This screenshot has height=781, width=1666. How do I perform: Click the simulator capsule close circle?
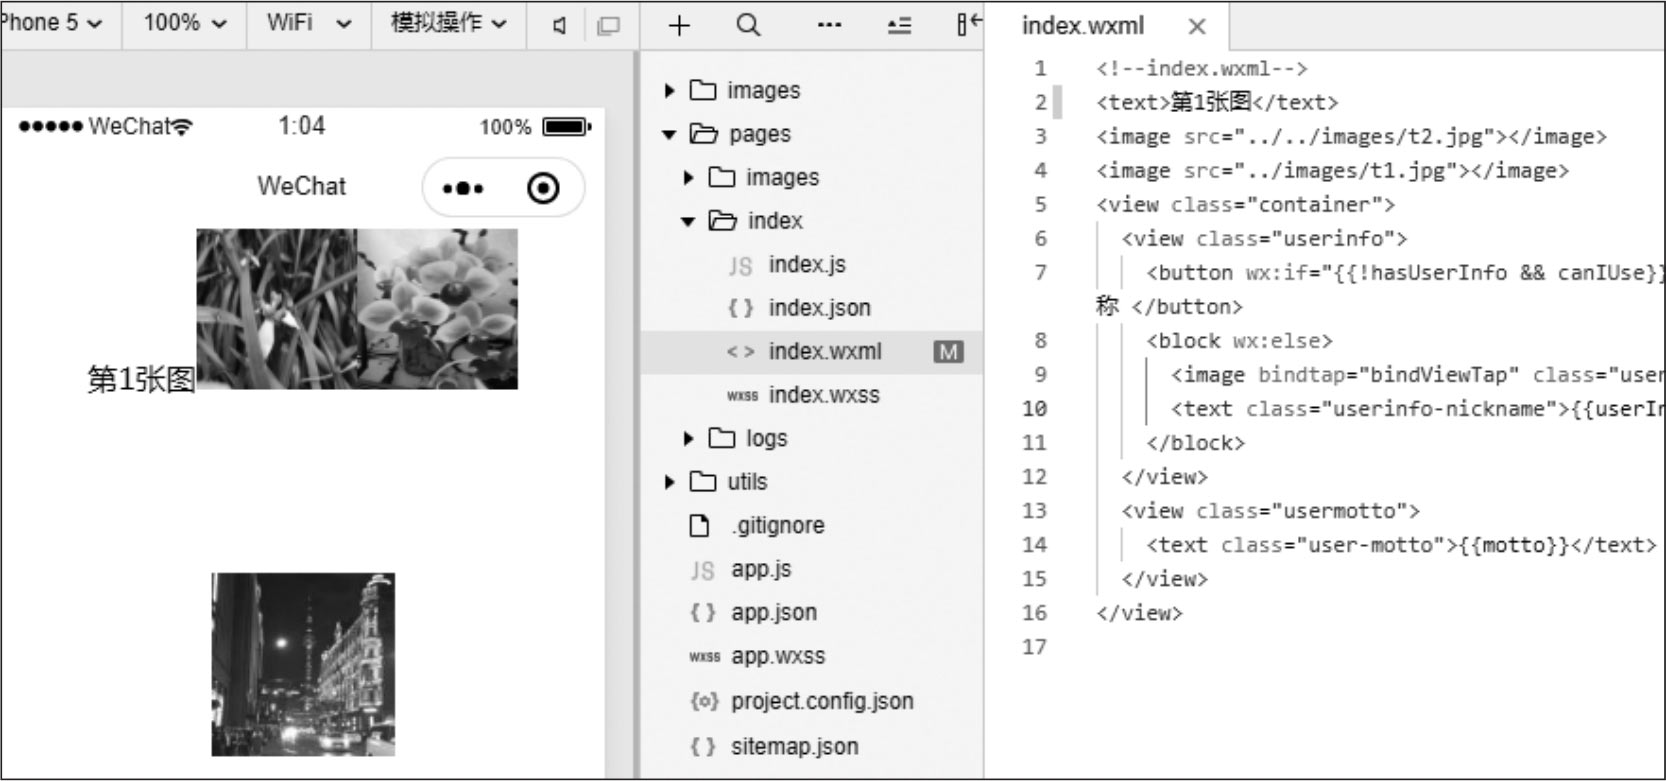tap(543, 188)
